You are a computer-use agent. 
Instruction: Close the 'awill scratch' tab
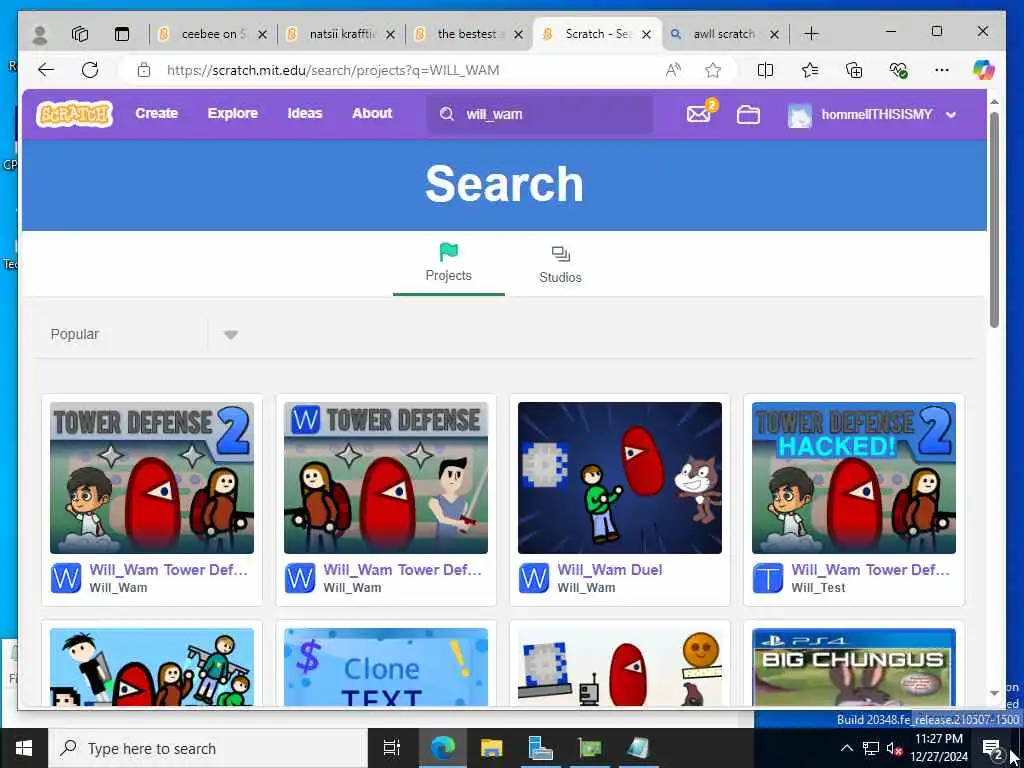click(x=775, y=34)
